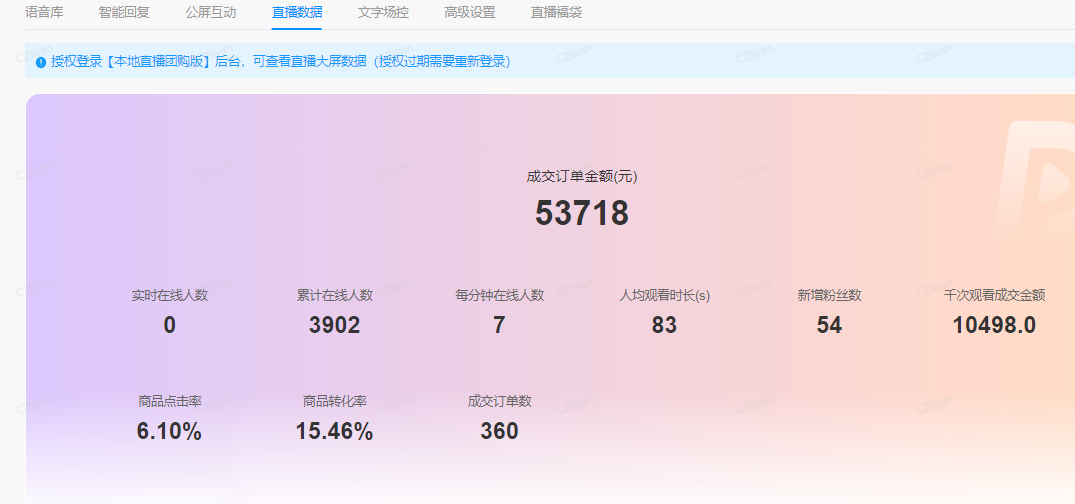Select the 每分钟在线人数 stat showing 7

(x=499, y=325)
